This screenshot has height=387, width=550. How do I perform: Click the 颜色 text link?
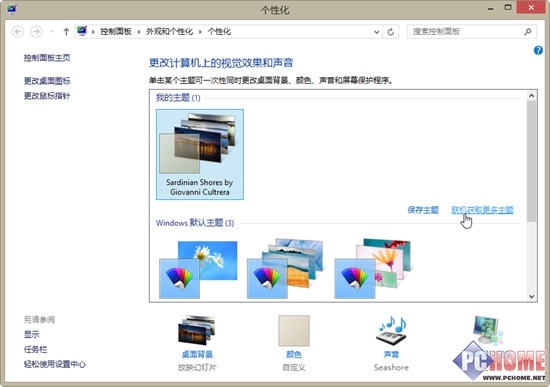tap(294, 354)
